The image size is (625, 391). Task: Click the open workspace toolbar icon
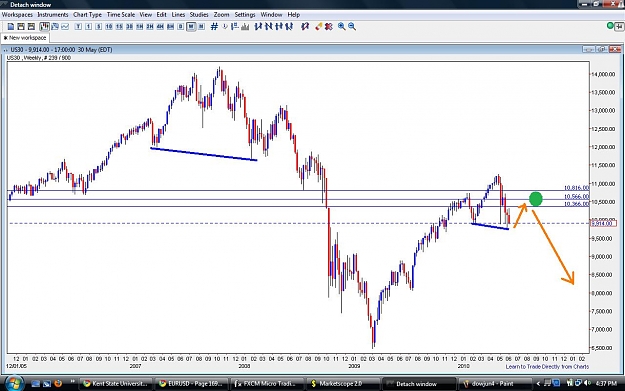pyautogui.click(x=21, y=27)
